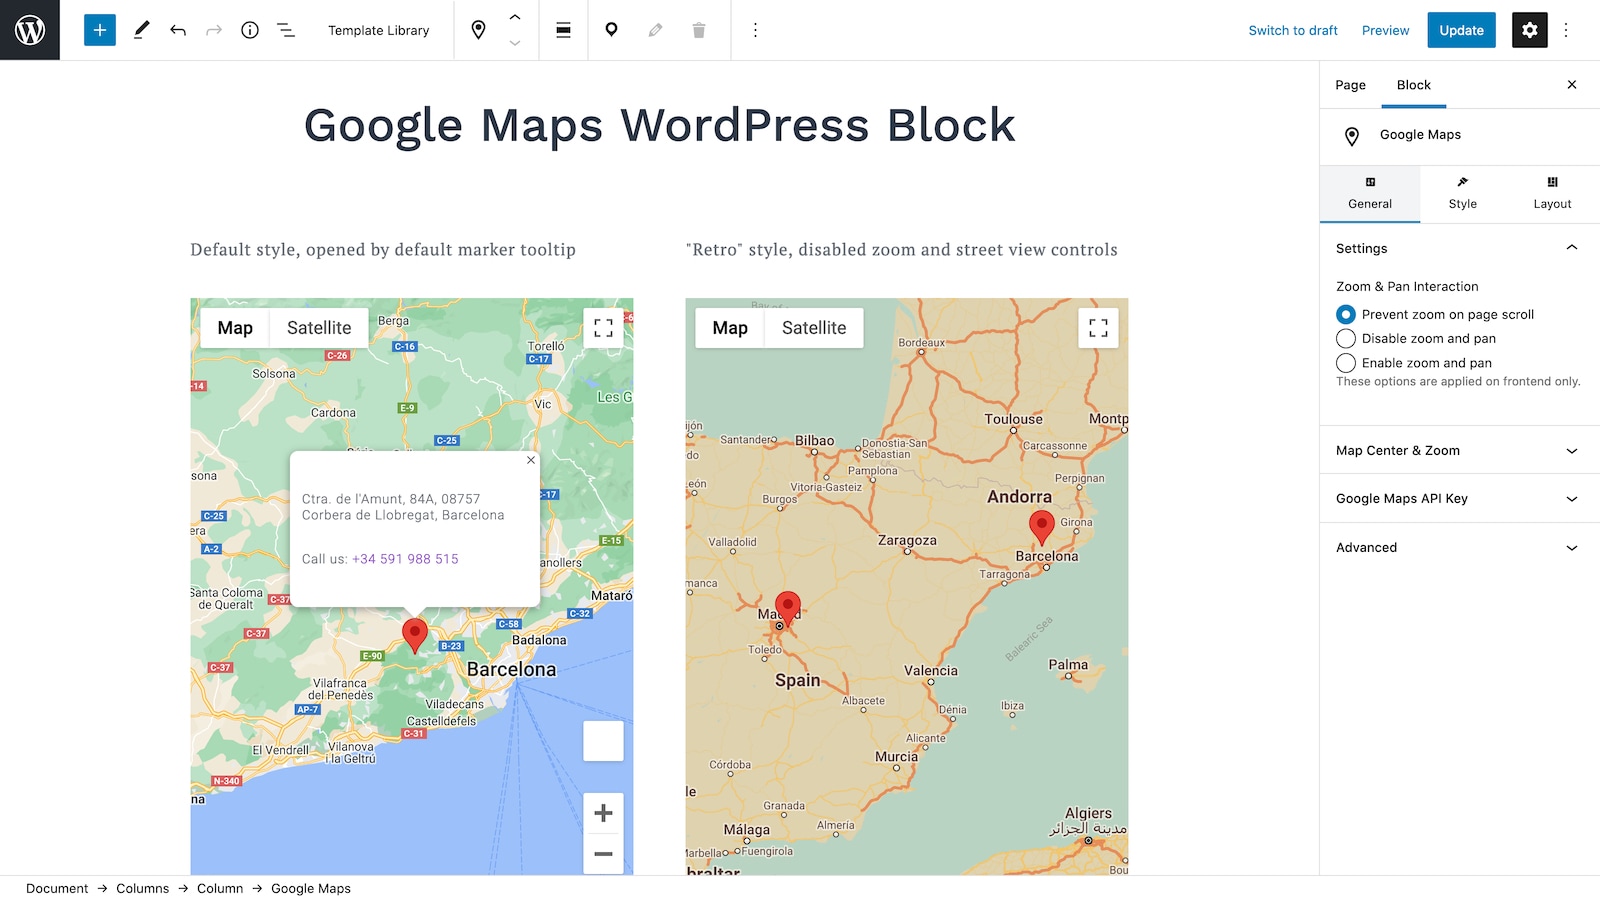This screenshot has width=1600, height=900.
Task: Click Switch to draft
Action: 1293,30
